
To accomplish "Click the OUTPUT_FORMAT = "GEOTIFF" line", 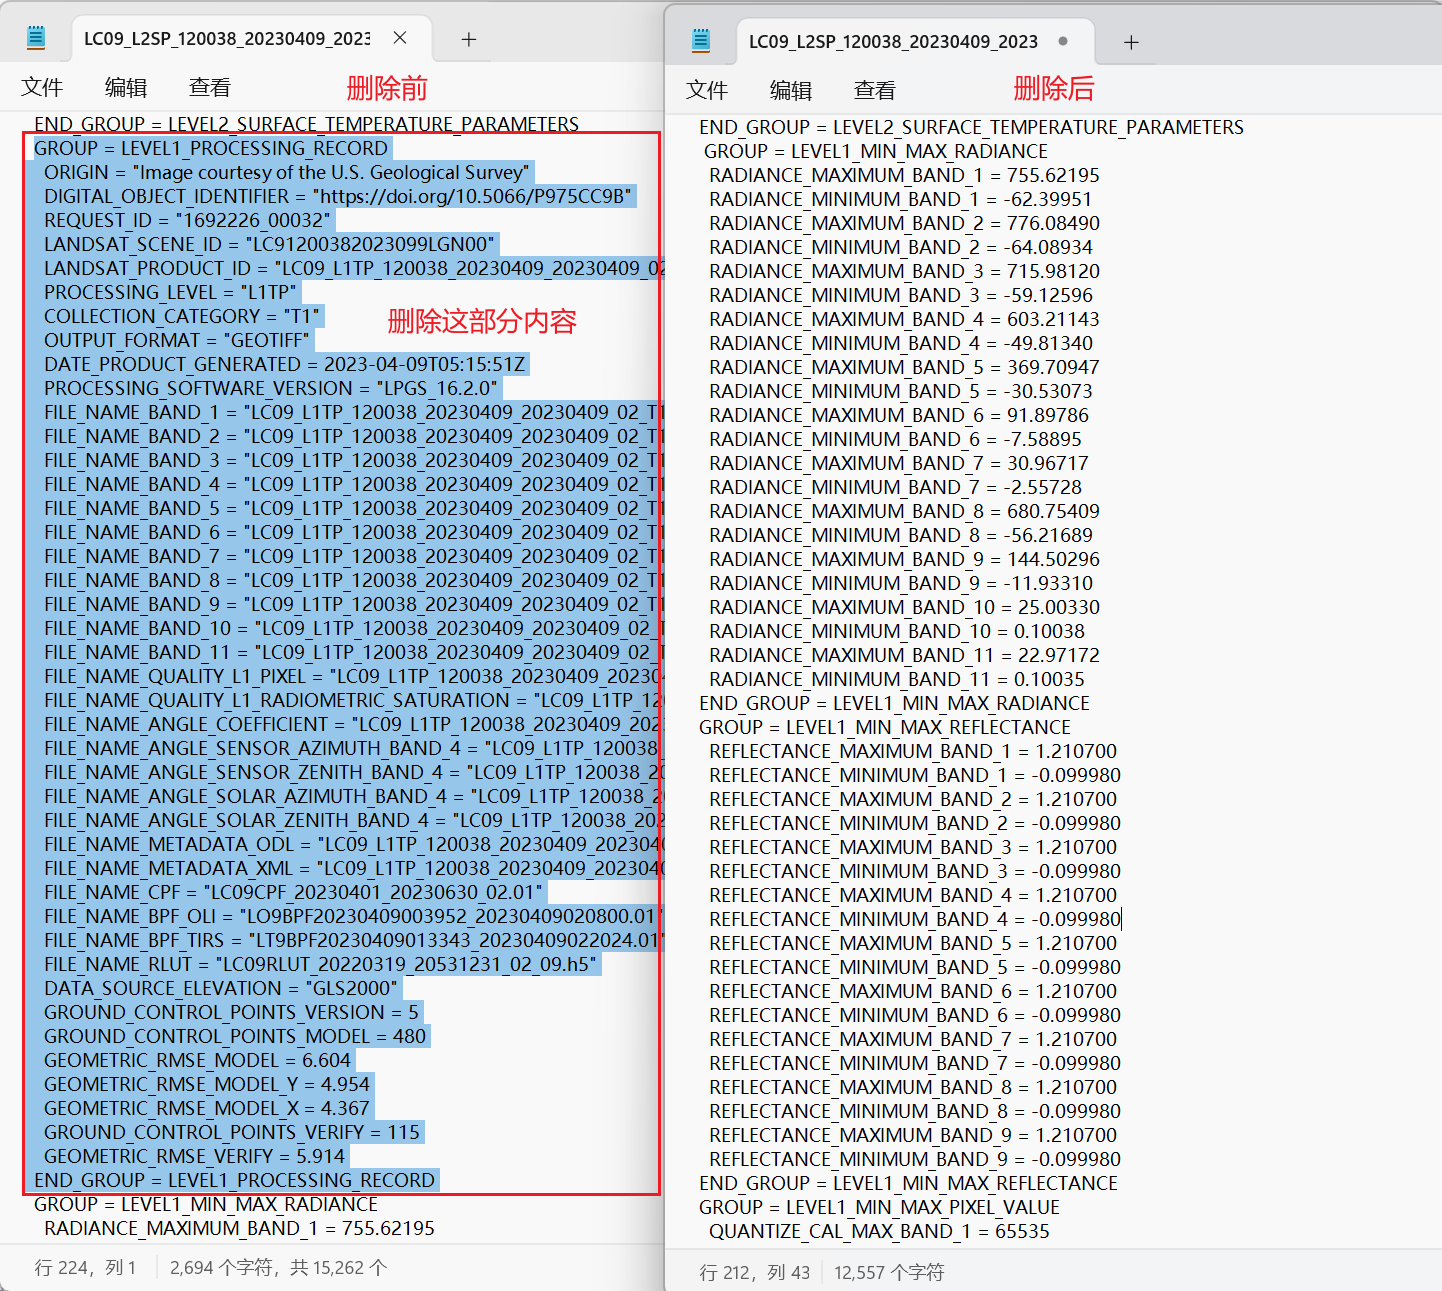I will click(x=177, y=340).
